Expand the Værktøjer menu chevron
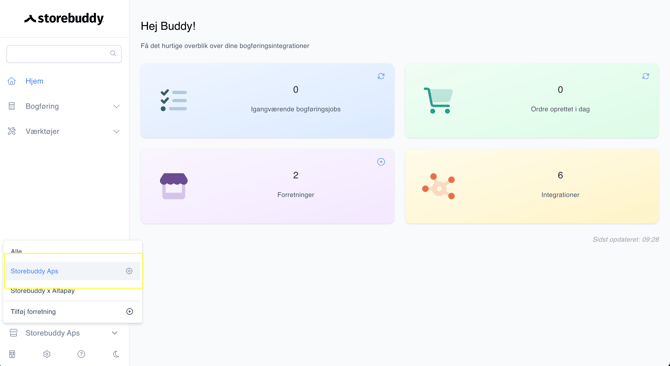 [116, 132]
